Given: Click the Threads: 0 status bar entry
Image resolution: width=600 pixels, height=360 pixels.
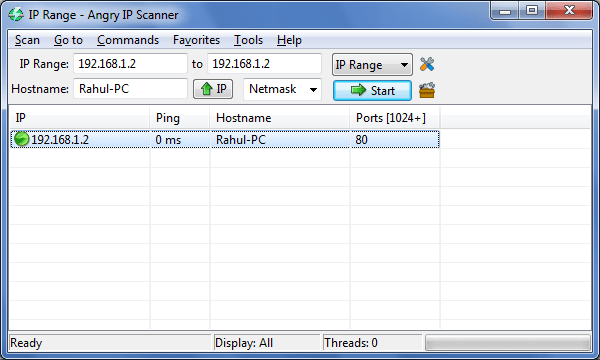Looking at the screenshot, I should coord(372,342).
